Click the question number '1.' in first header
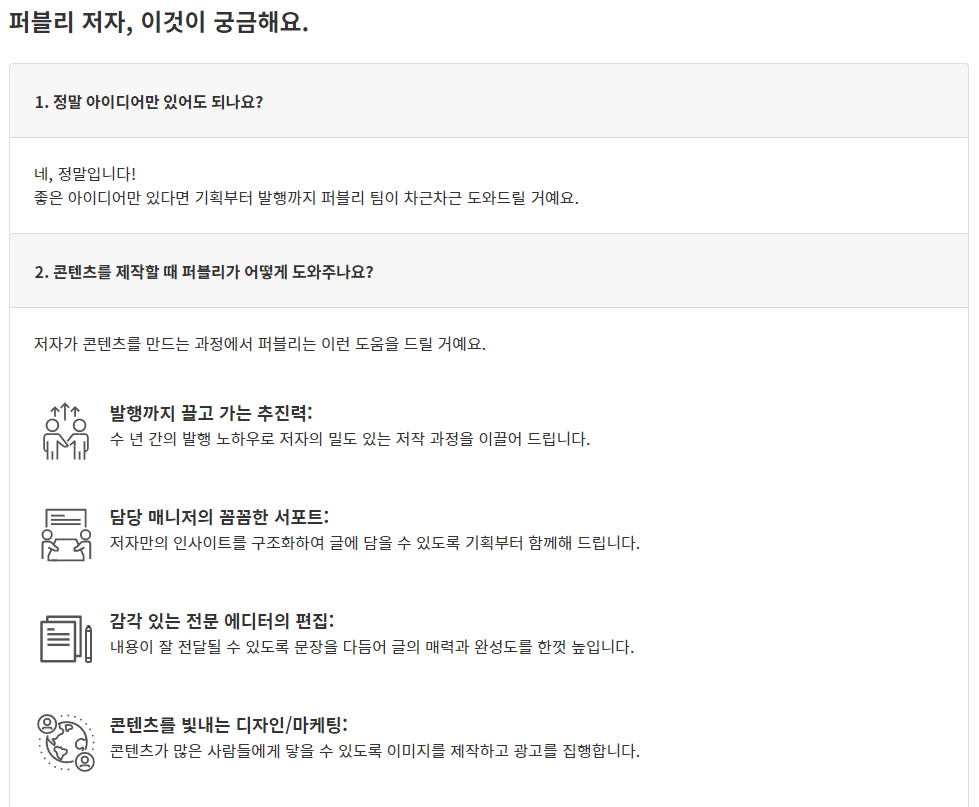This screenshot has width=979, height=807. pyautogui.click(x=41, y=102)
